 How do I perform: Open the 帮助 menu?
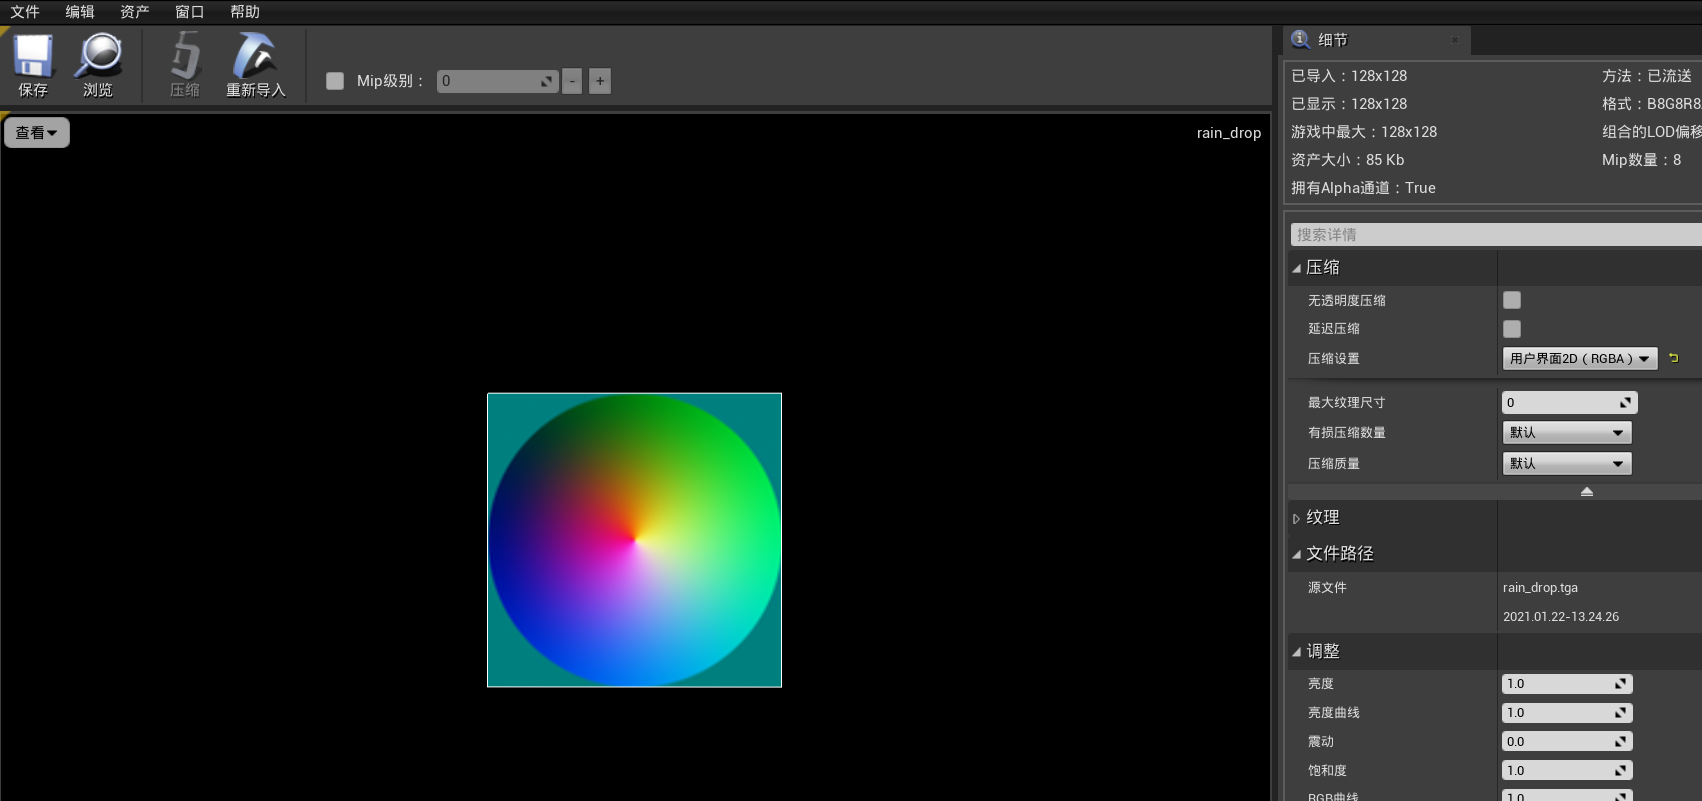[245, 12]
